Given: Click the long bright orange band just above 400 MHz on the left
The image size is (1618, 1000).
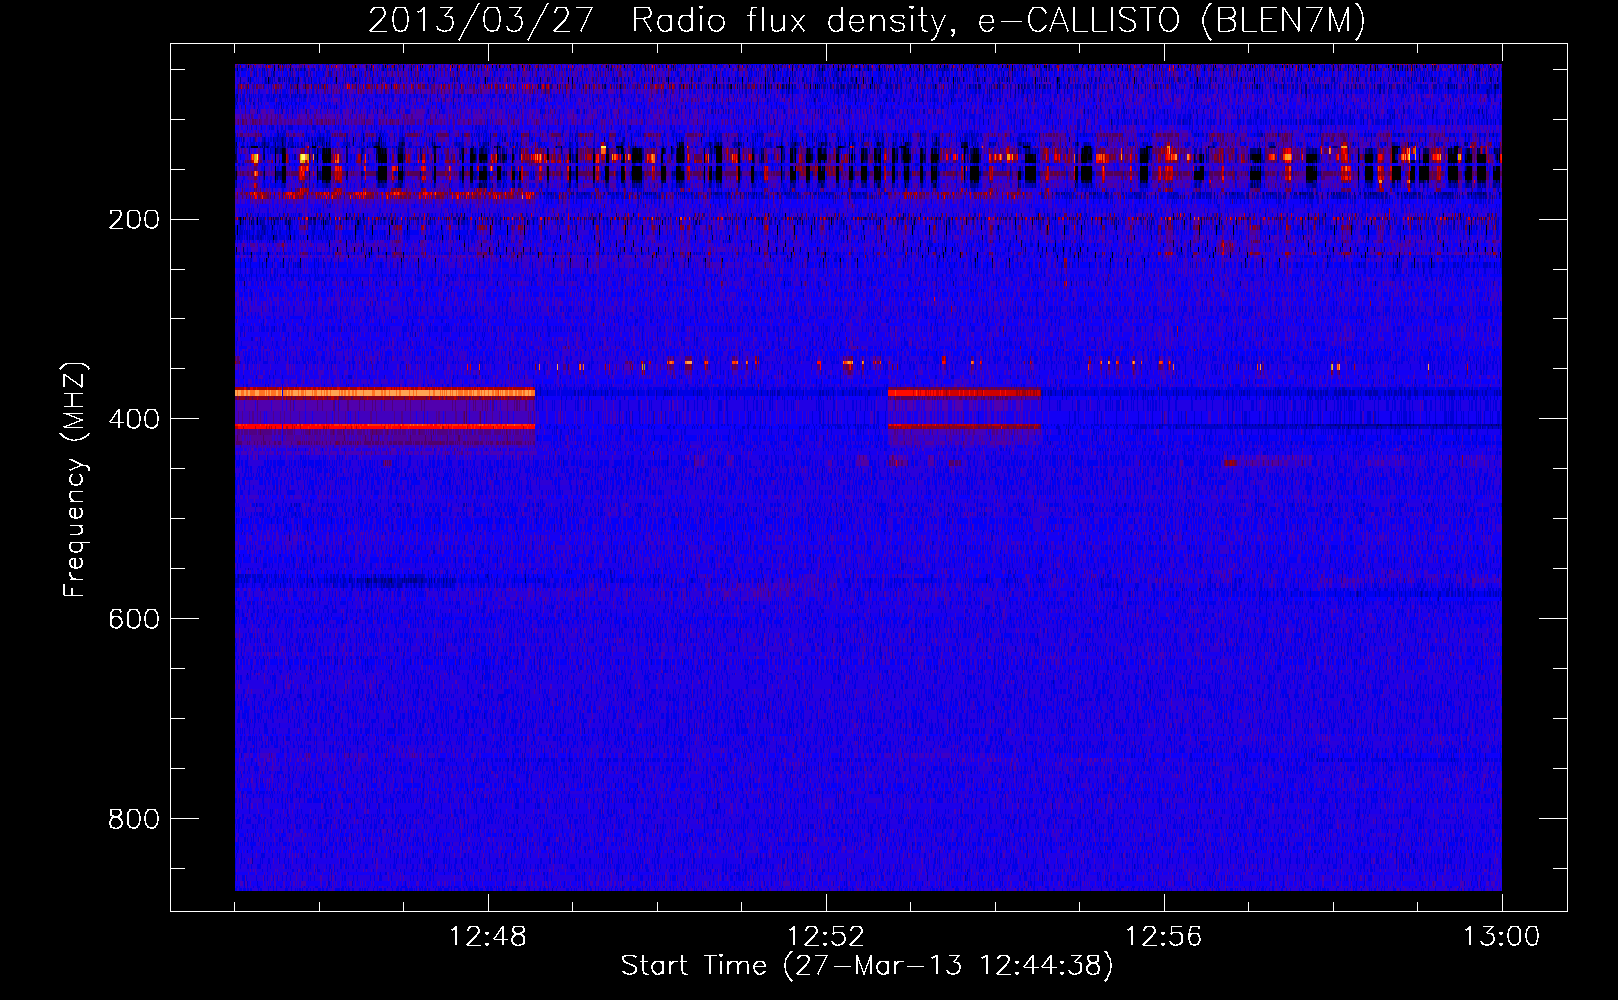Looking at the screenshot, I should (x=385, y=393).
